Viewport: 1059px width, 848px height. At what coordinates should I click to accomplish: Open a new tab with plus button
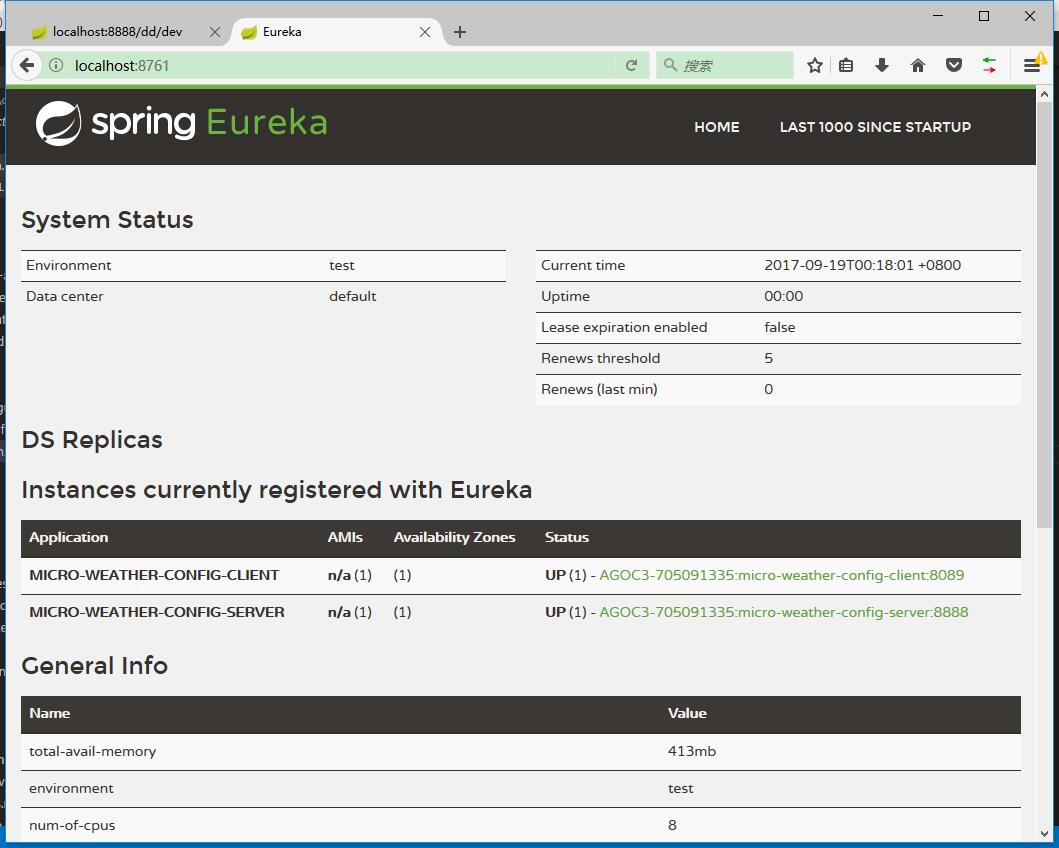[460, 32]
